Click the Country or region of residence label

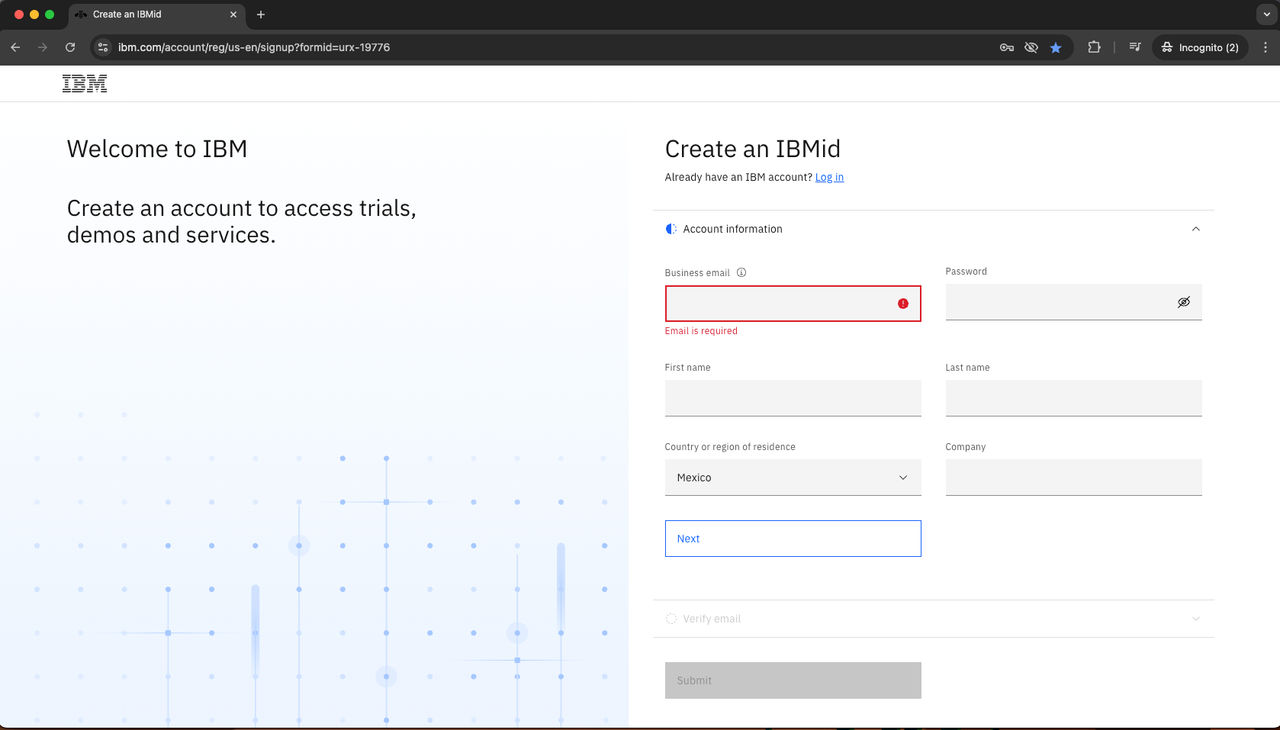[x=730, y=447]
